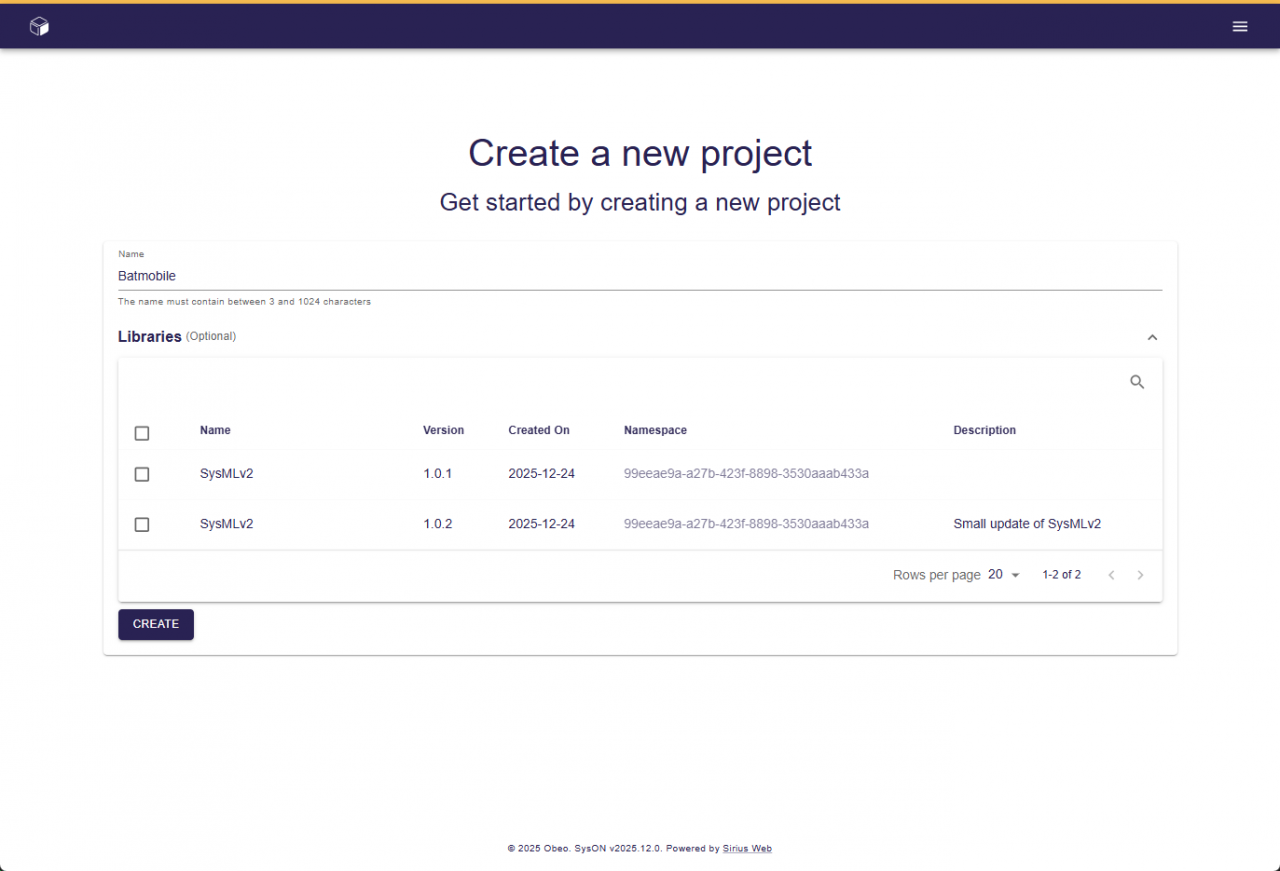Check the SysMLv2 version 1.0.2 checkbox

click(142, 524)
